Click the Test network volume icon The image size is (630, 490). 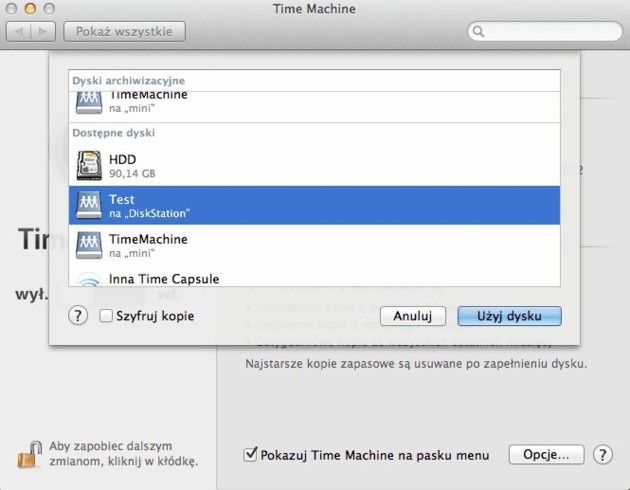[x=89, y=205]
